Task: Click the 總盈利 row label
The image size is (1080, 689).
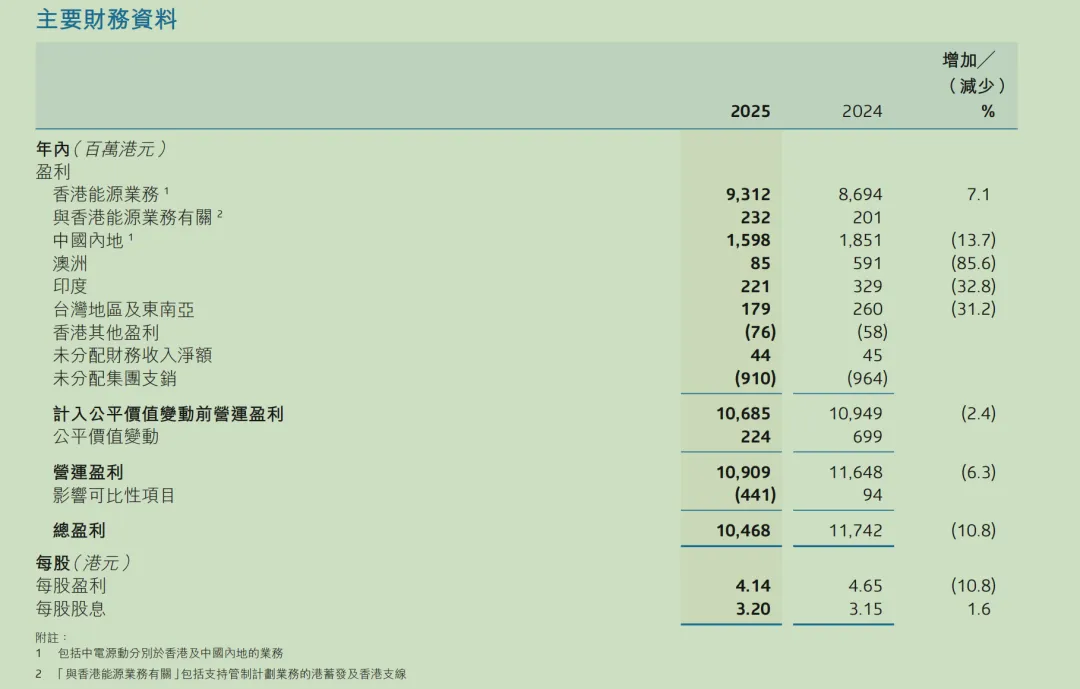Action: [79, 531]
